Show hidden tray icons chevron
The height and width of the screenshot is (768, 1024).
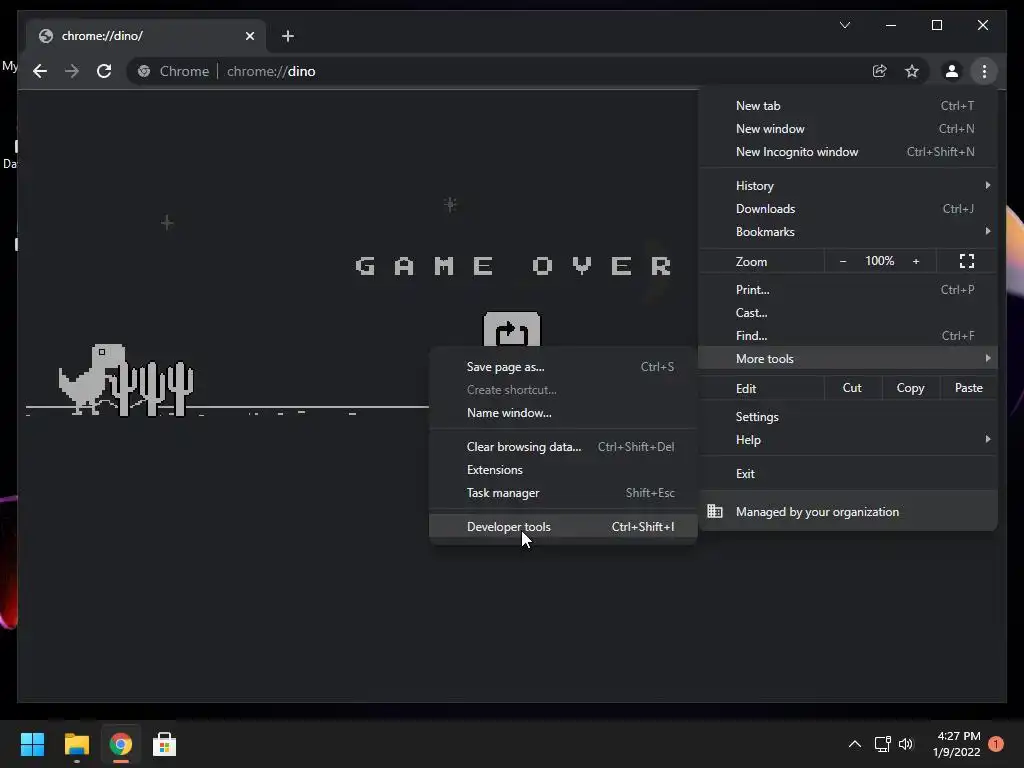click(x=854, y=744)
